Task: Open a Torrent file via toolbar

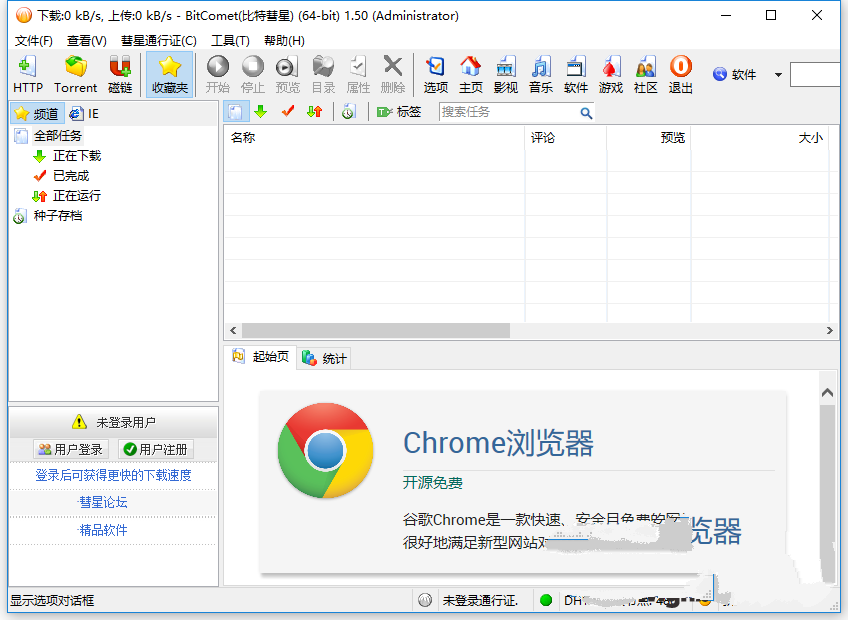Action: coord(75,74)
